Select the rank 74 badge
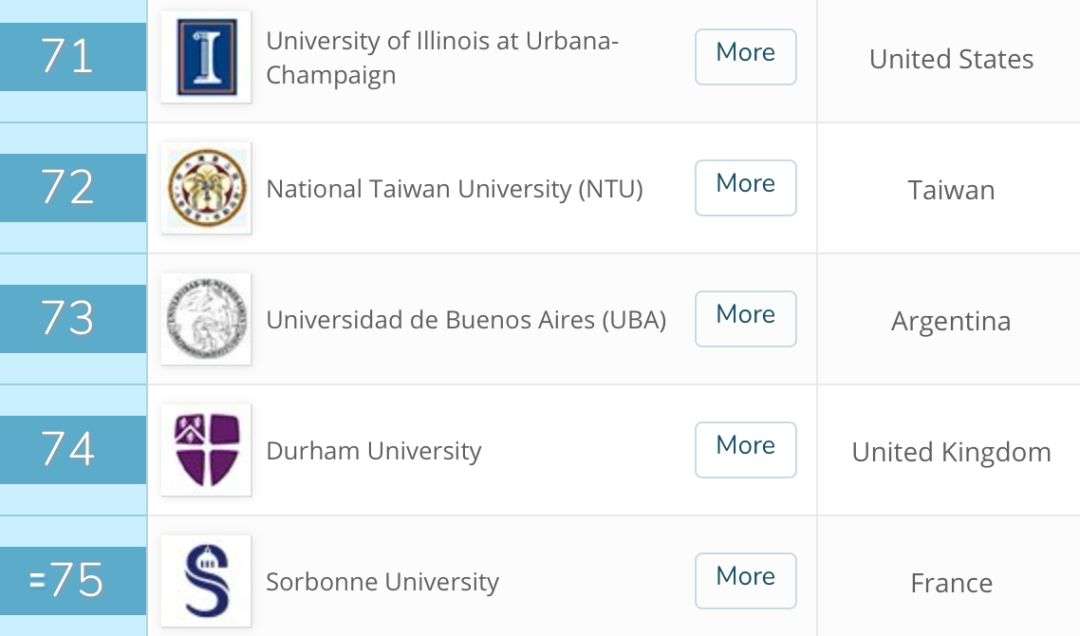The image size is (1080, 636). pos(70,450)
